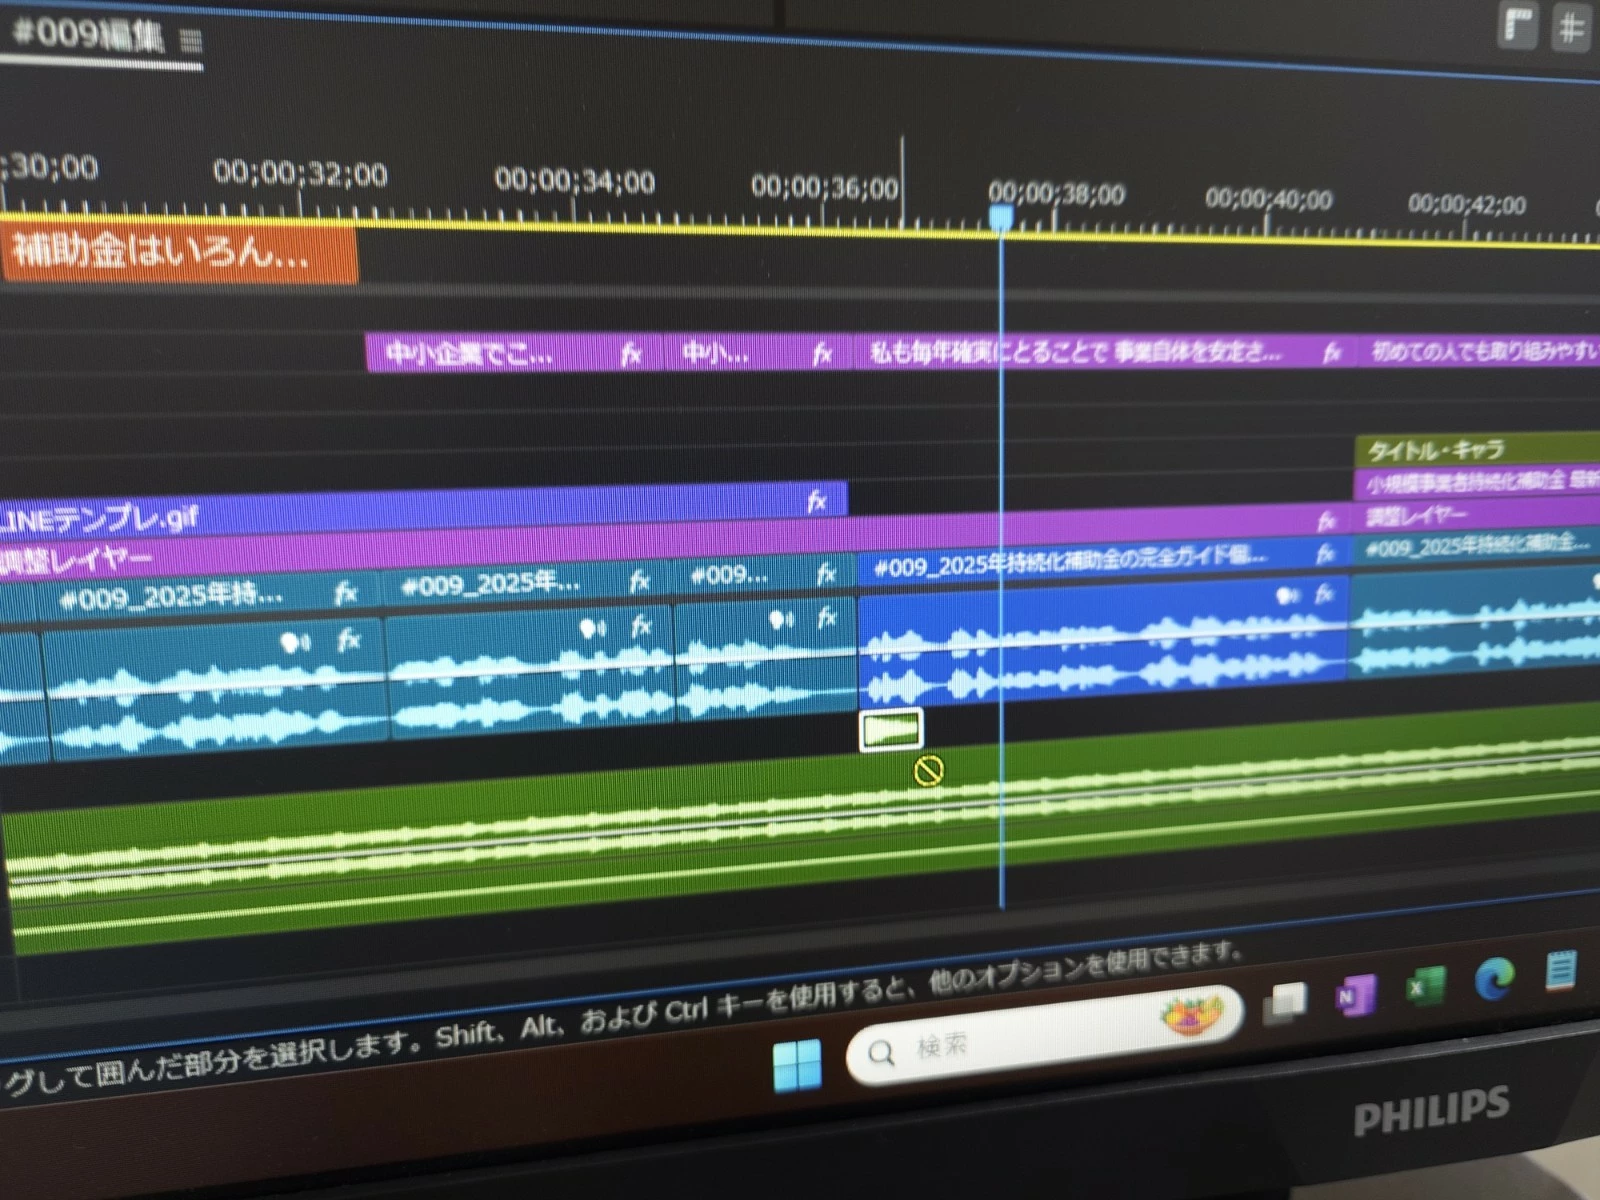The height and width of the screenshot is (1200, 1600).
Task: Click fx badge on audio below #009_2025年… clip
Action: click(642, 627)
